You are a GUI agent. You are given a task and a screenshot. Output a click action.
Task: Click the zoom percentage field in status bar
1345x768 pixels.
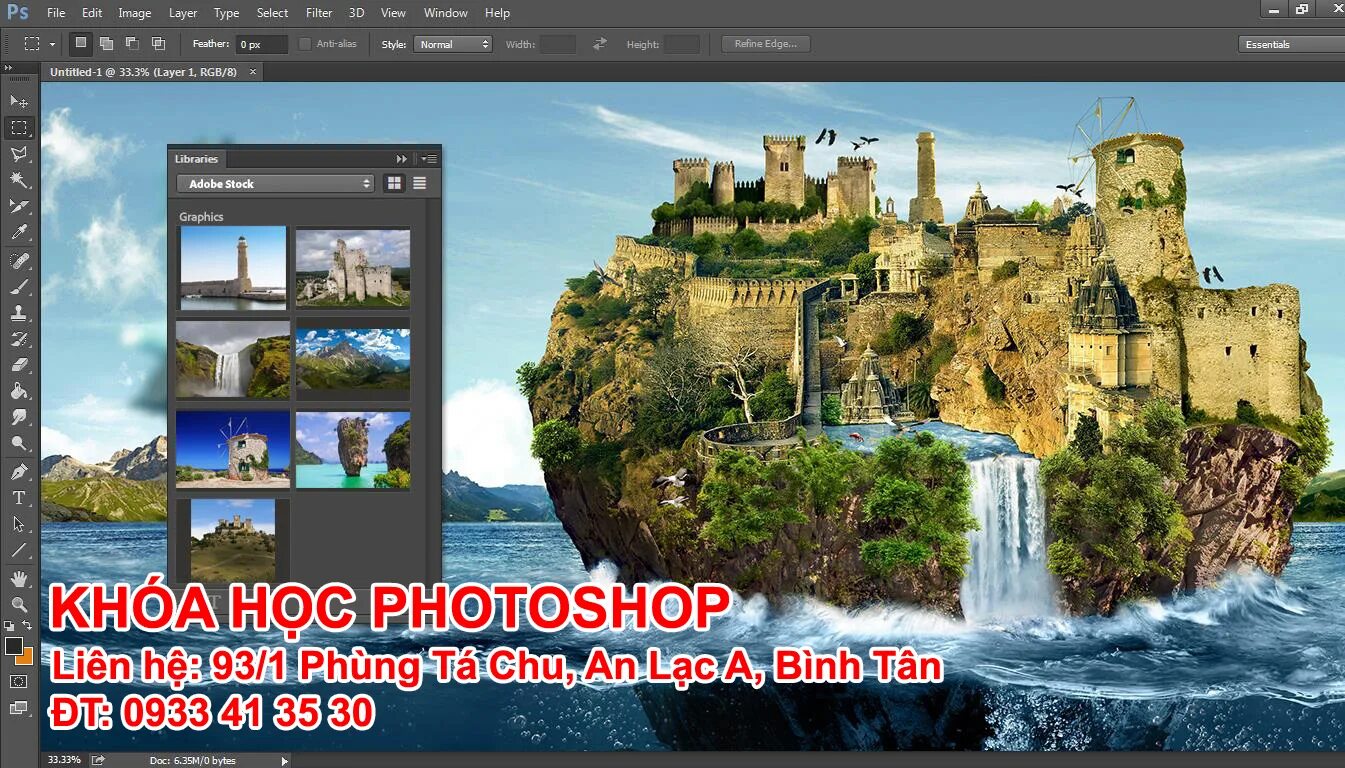click(x=64, y=760)
